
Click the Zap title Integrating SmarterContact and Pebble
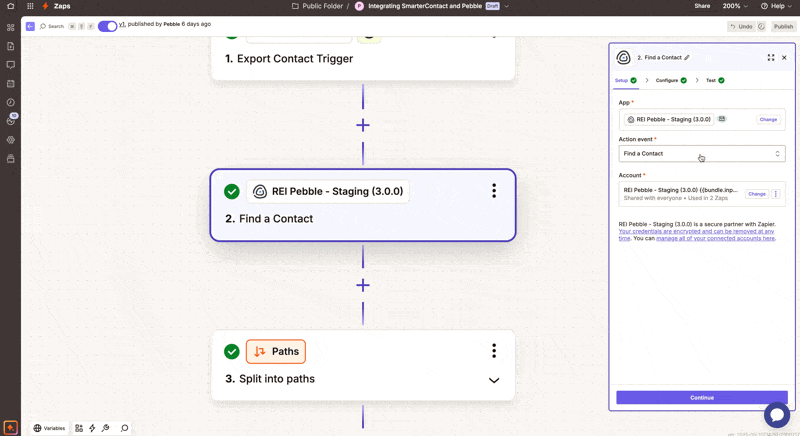pos(425,6)
